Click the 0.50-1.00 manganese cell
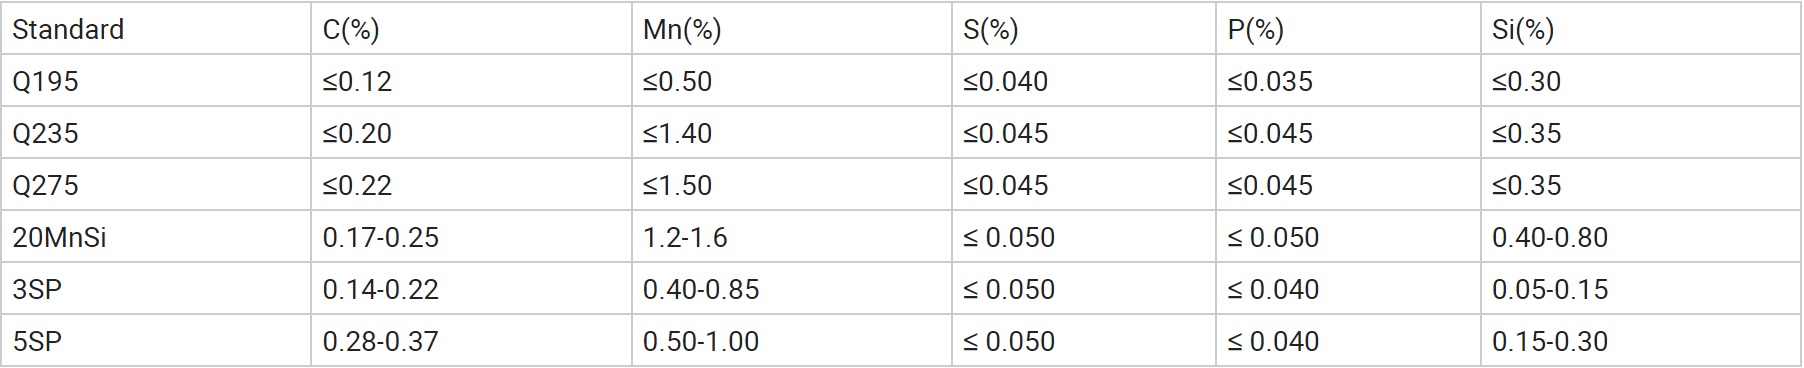This screenshot has height=368, width=1804. pos(791,341)
